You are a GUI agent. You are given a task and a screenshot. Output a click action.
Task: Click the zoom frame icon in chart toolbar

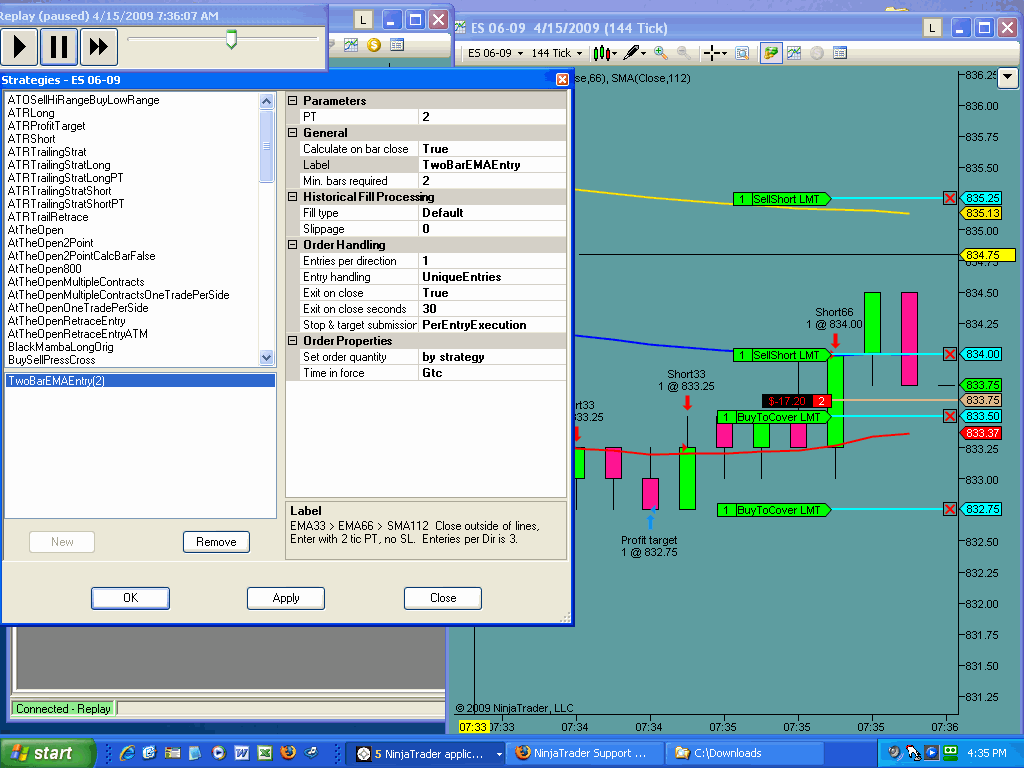(x=742, y=54)
